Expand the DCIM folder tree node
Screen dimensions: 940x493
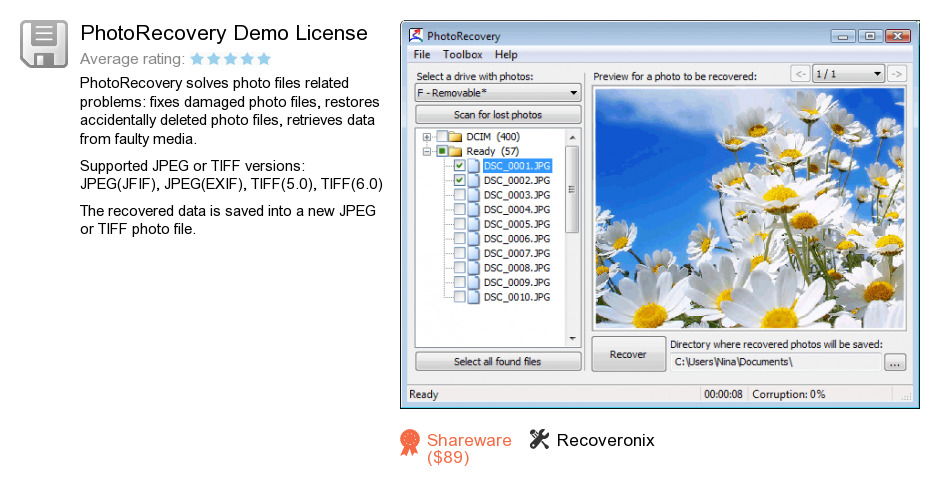tap(427, 137)
